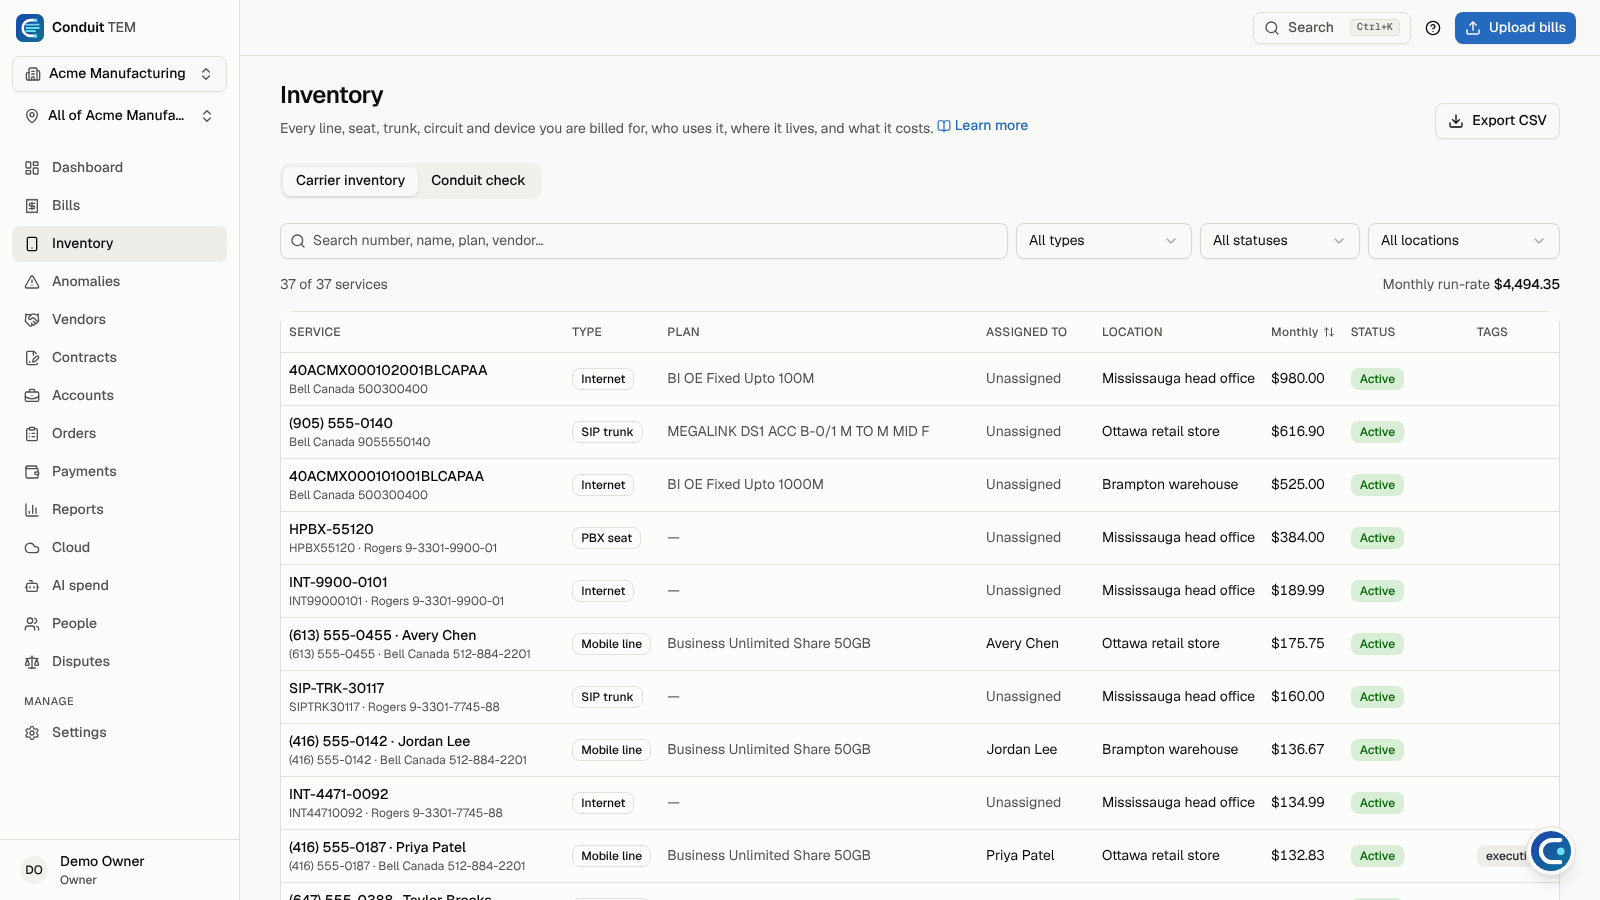Go to People in sidebar
The image size is (1600, 900).
(119, 624)
